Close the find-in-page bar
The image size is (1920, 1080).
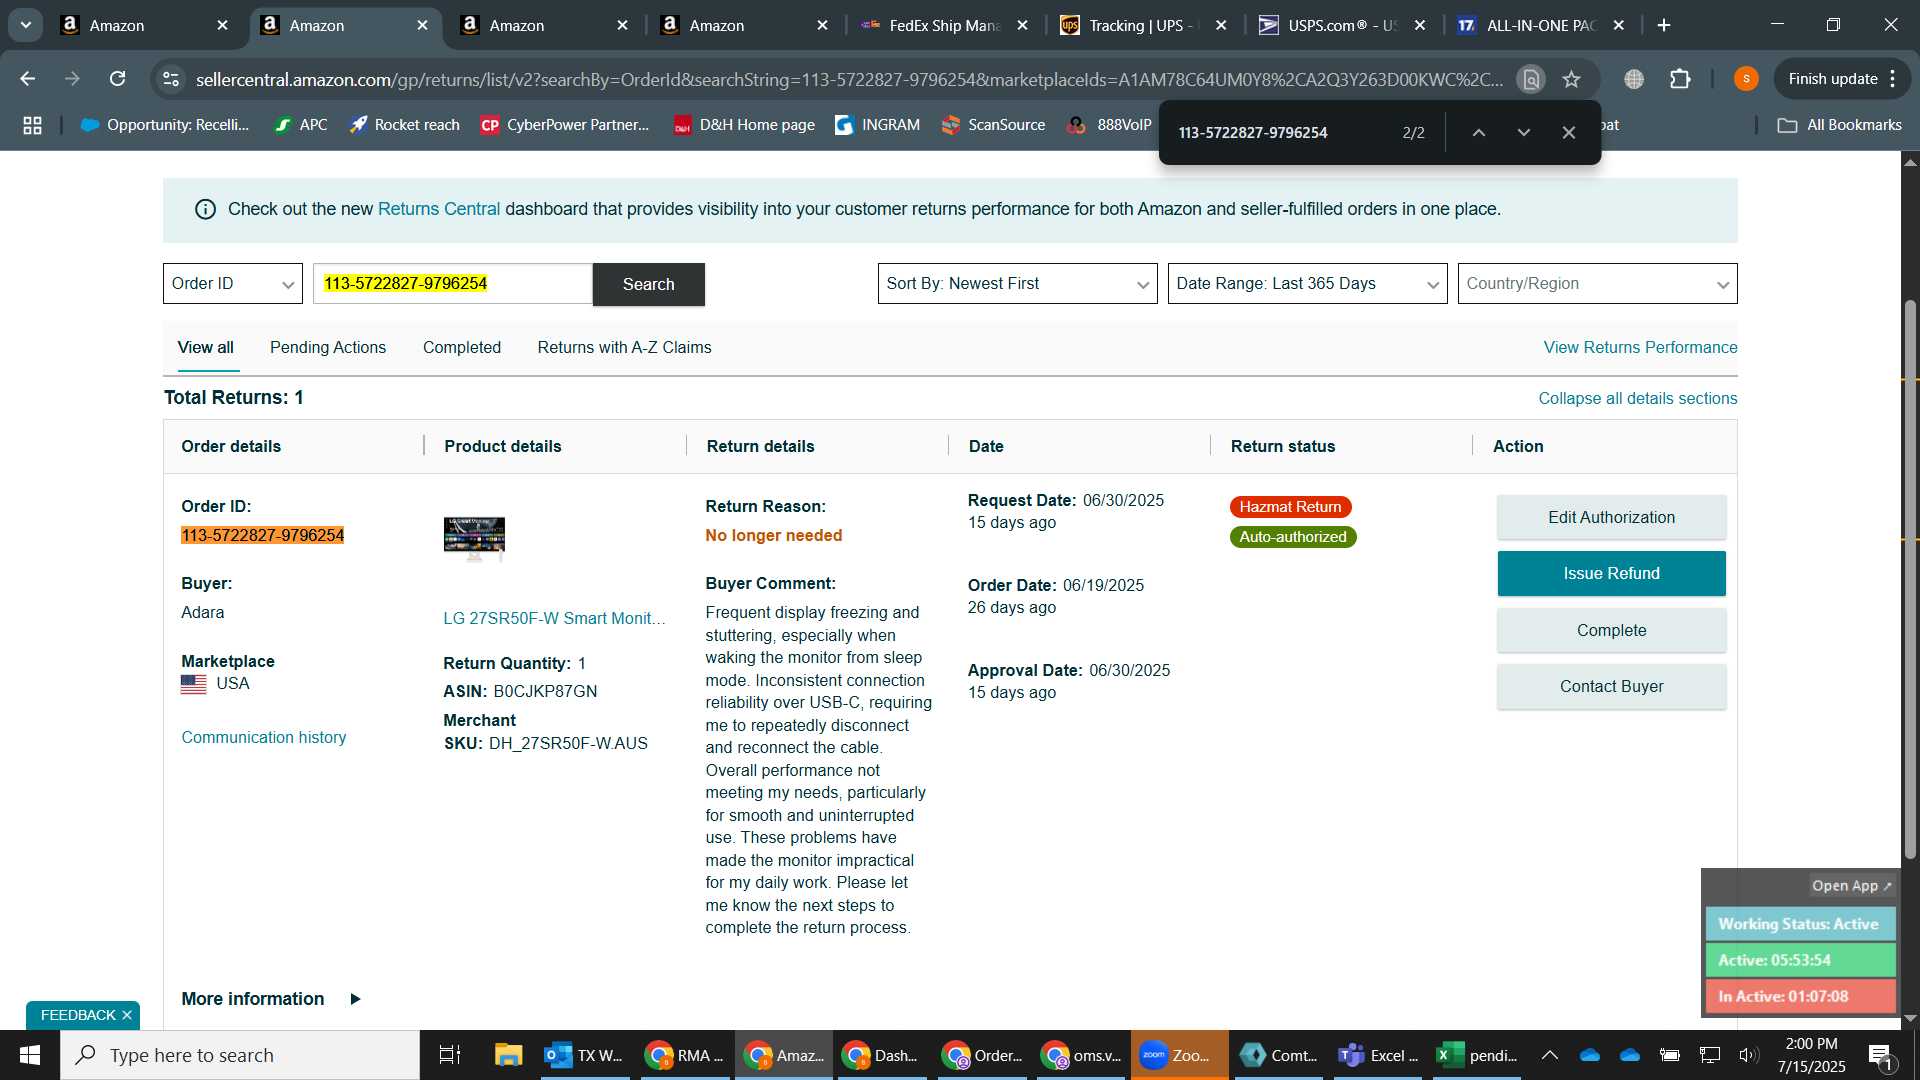pos(1569,132)
